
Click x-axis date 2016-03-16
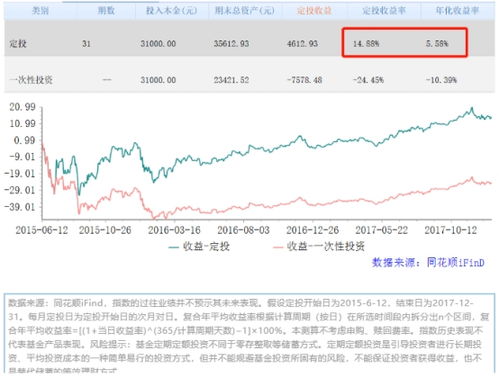click(x=174, y=230)
